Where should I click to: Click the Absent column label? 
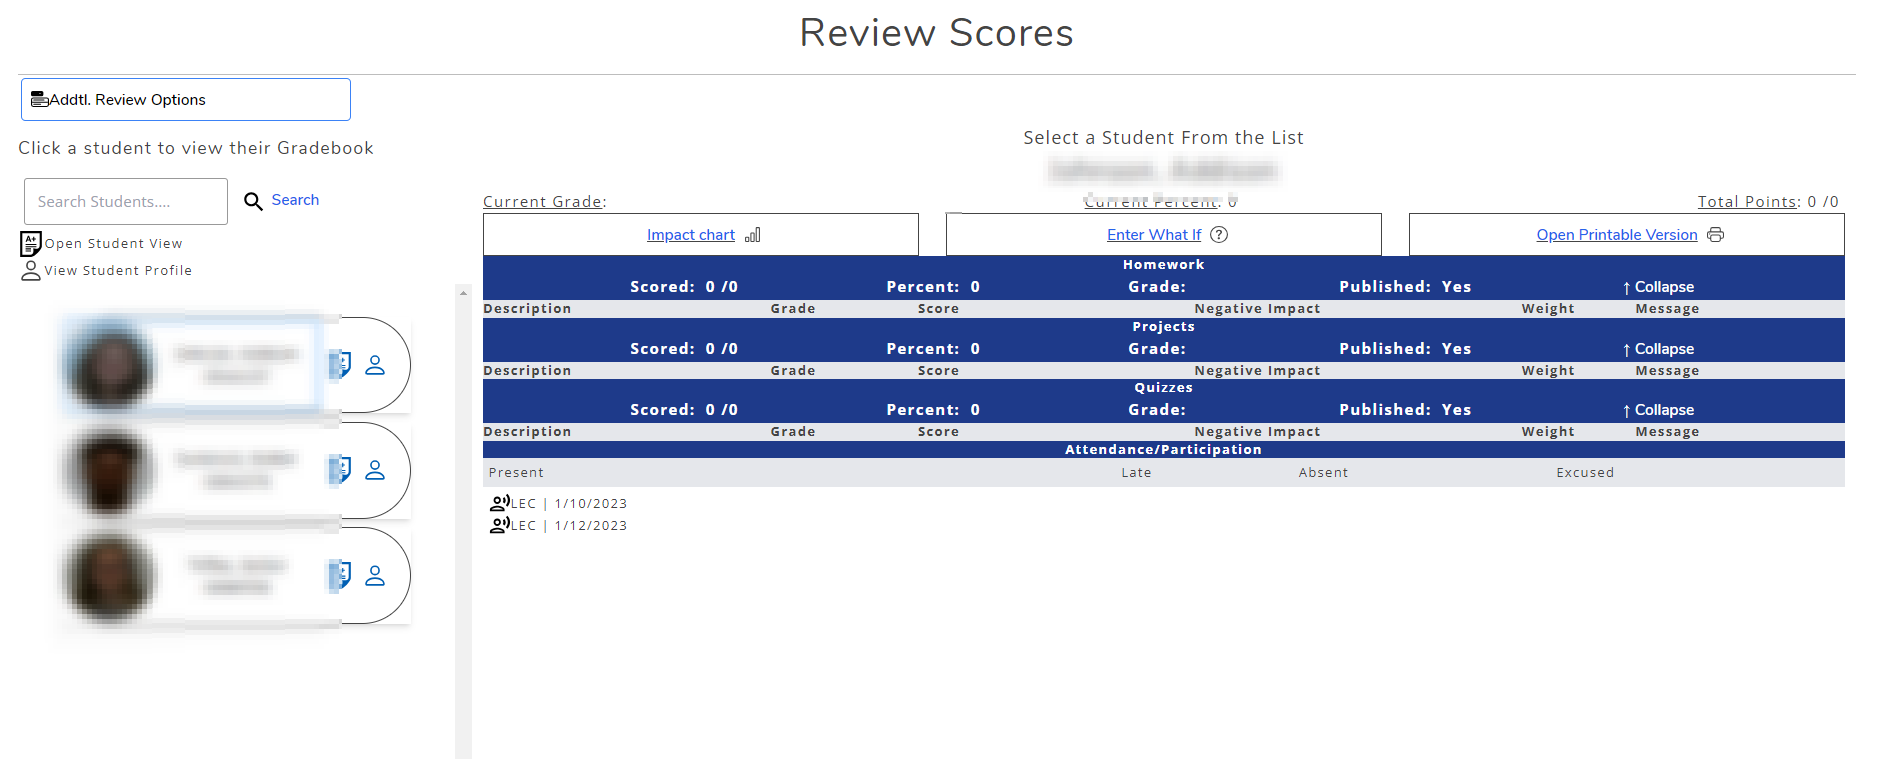(1323, 473)
